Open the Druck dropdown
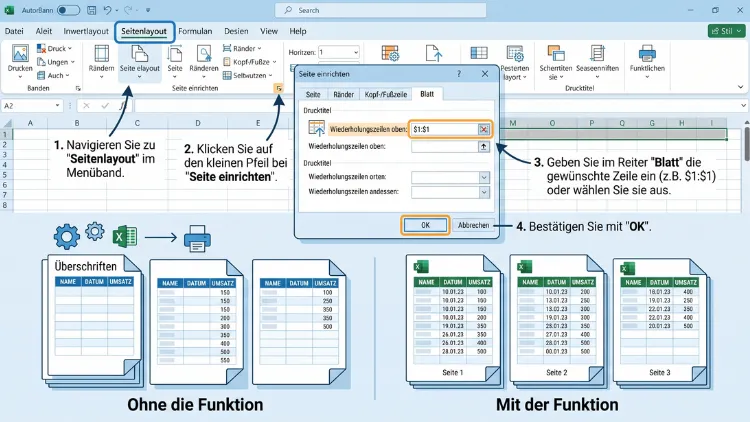 pyautogui.click(x=55, y=48)
